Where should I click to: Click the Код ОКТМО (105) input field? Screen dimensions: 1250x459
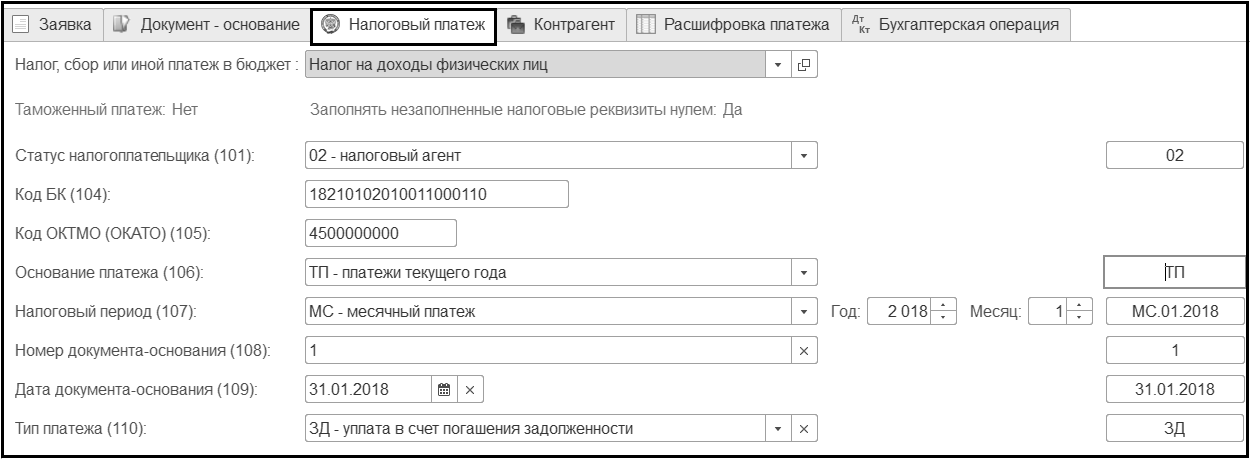(379, 233)
